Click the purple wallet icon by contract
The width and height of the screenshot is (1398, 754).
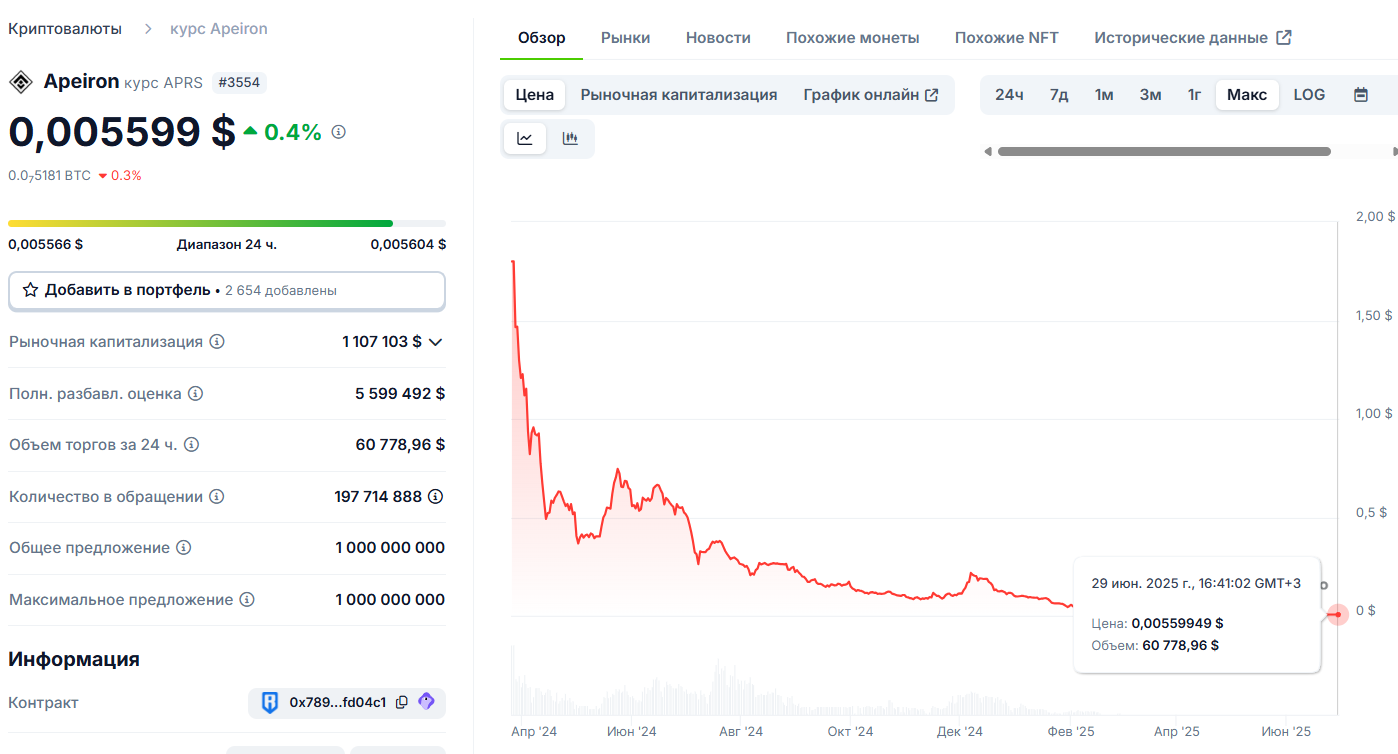point(427,701)
